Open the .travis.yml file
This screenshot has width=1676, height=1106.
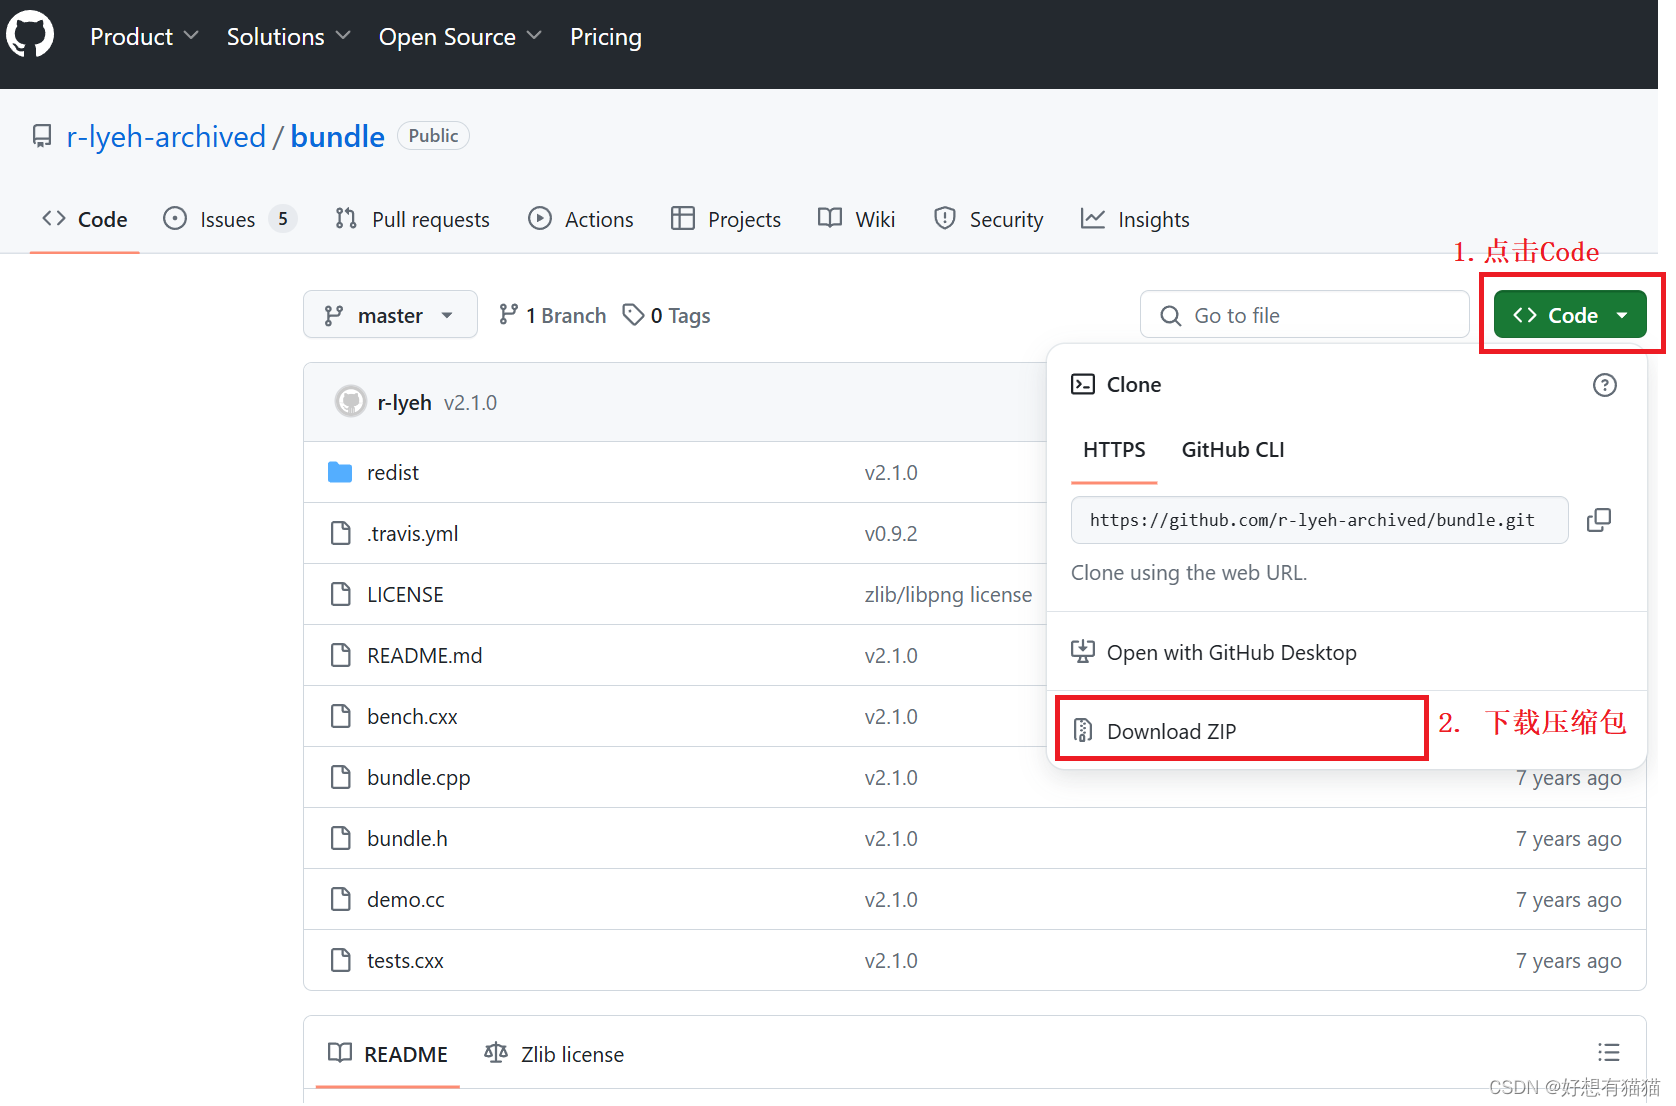[x=412, y=533]
